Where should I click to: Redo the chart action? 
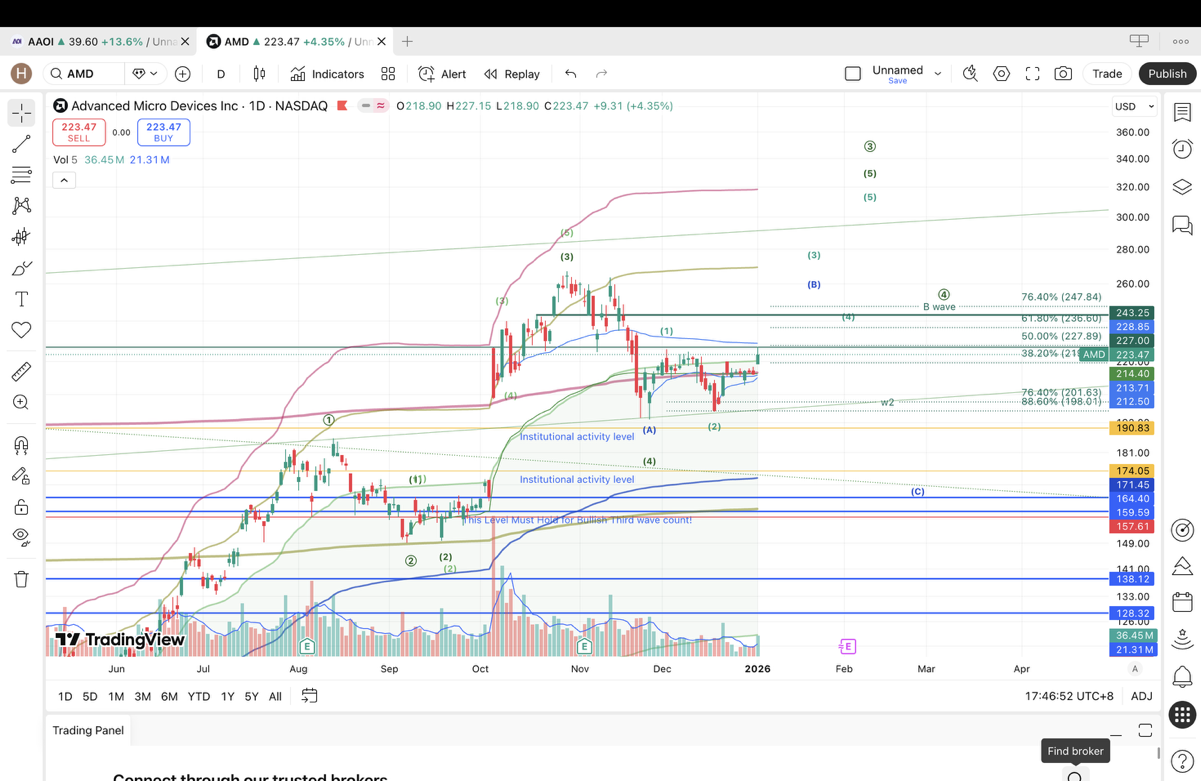601,74
